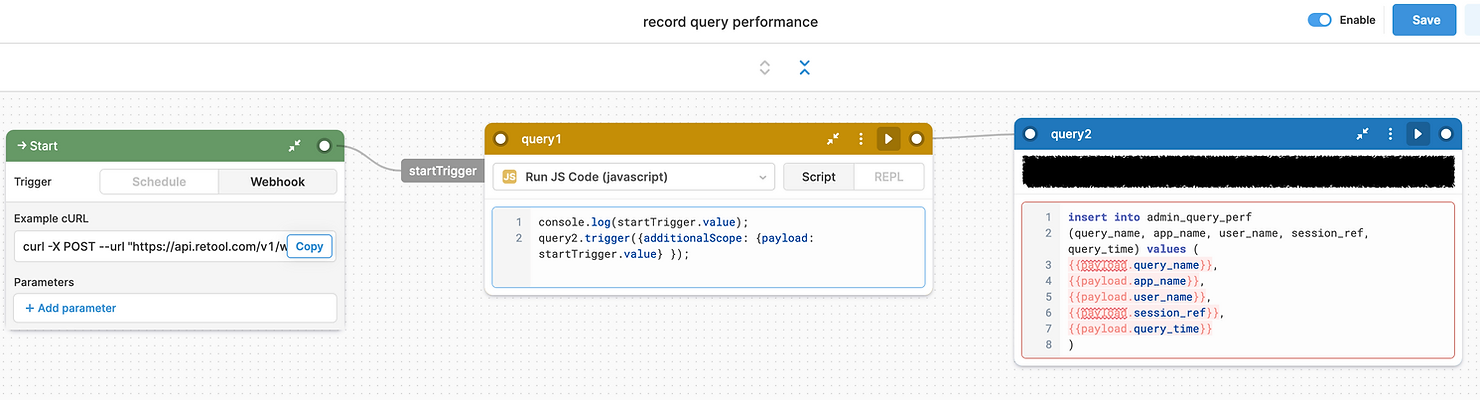Open query1 block's three-dot options menu
1480x400 pixels.
pyautogui.click(x=860, y=139)
